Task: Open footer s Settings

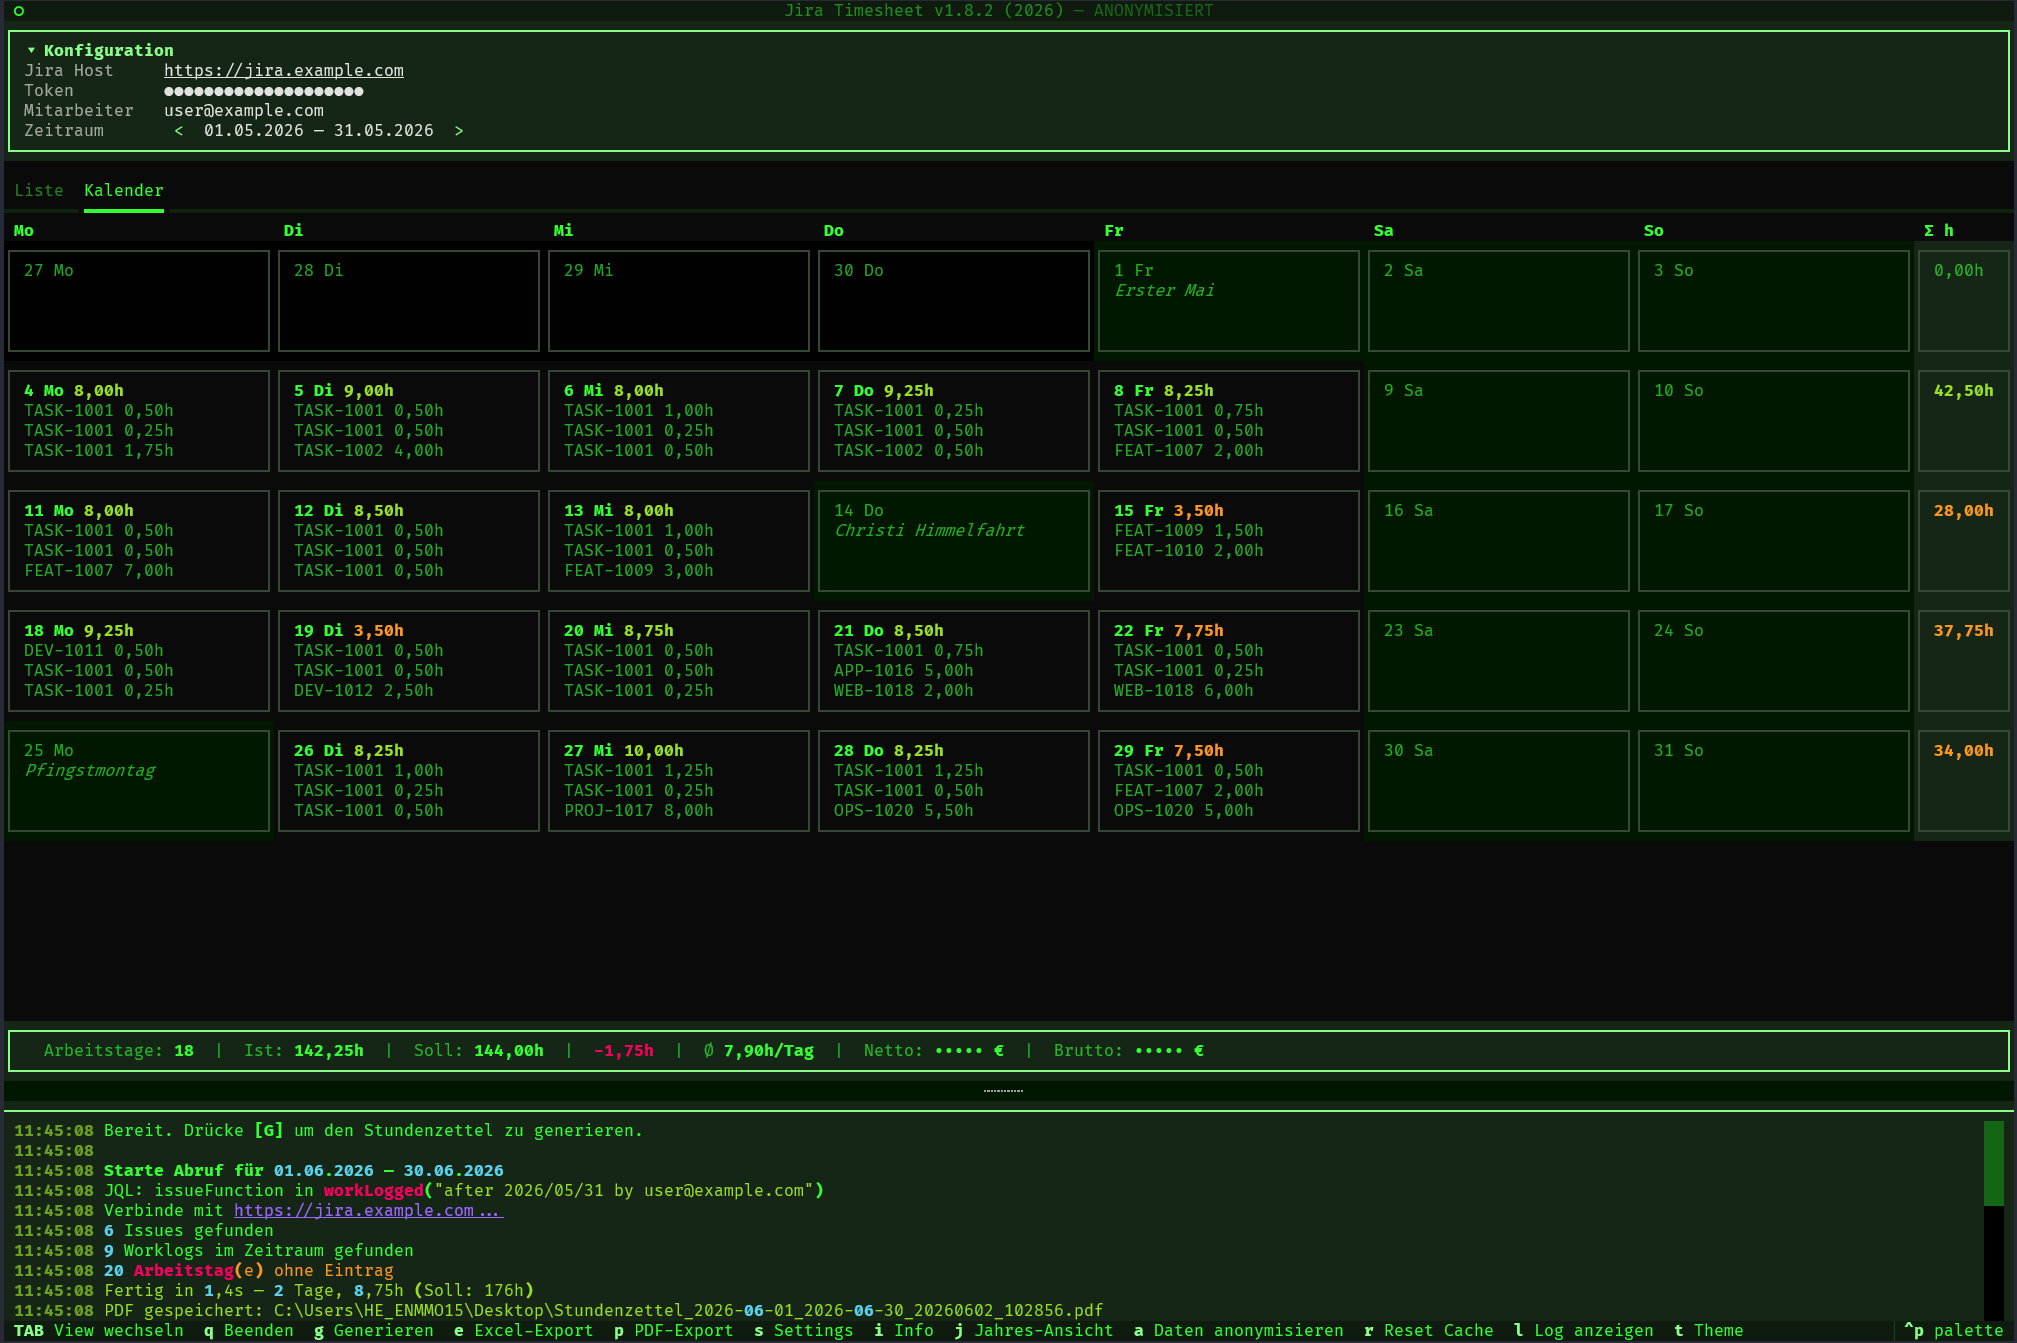Action: (x=804, y=1331)
